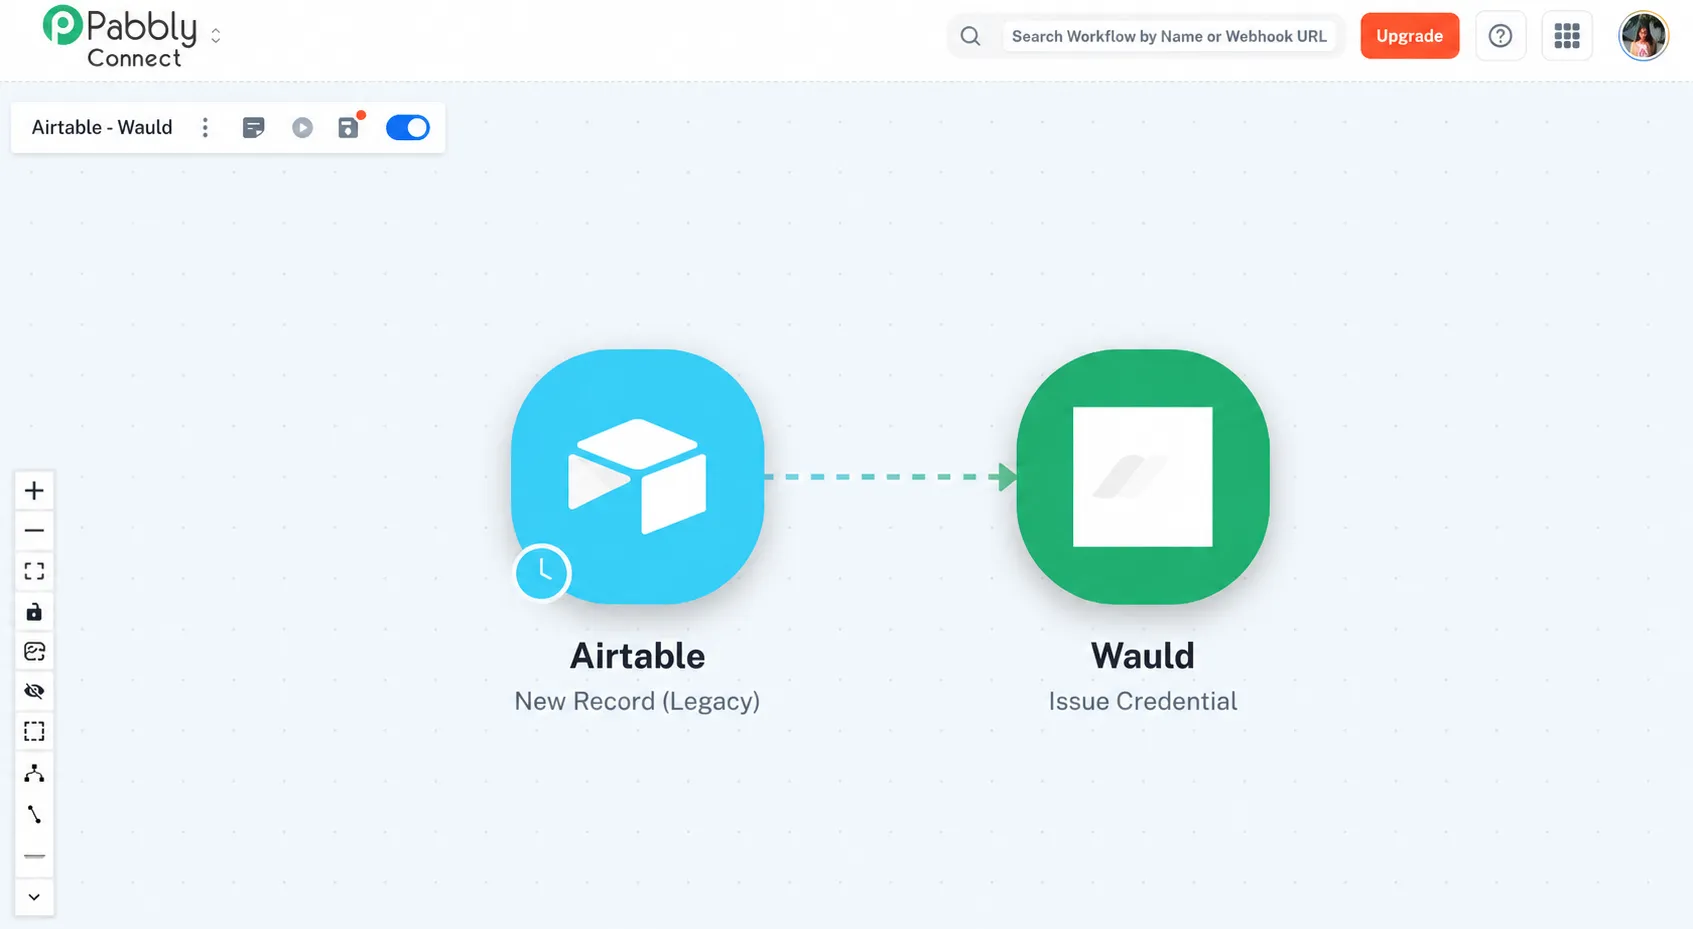Click the dashed connector between nodes
1693x929 pixels.
(x=890, y=477)
